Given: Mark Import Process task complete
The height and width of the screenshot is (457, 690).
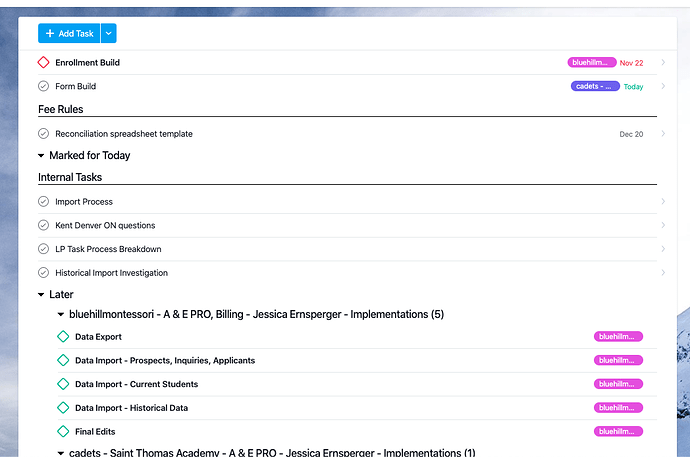Looking at the screenshot, I should pos(43,201).
